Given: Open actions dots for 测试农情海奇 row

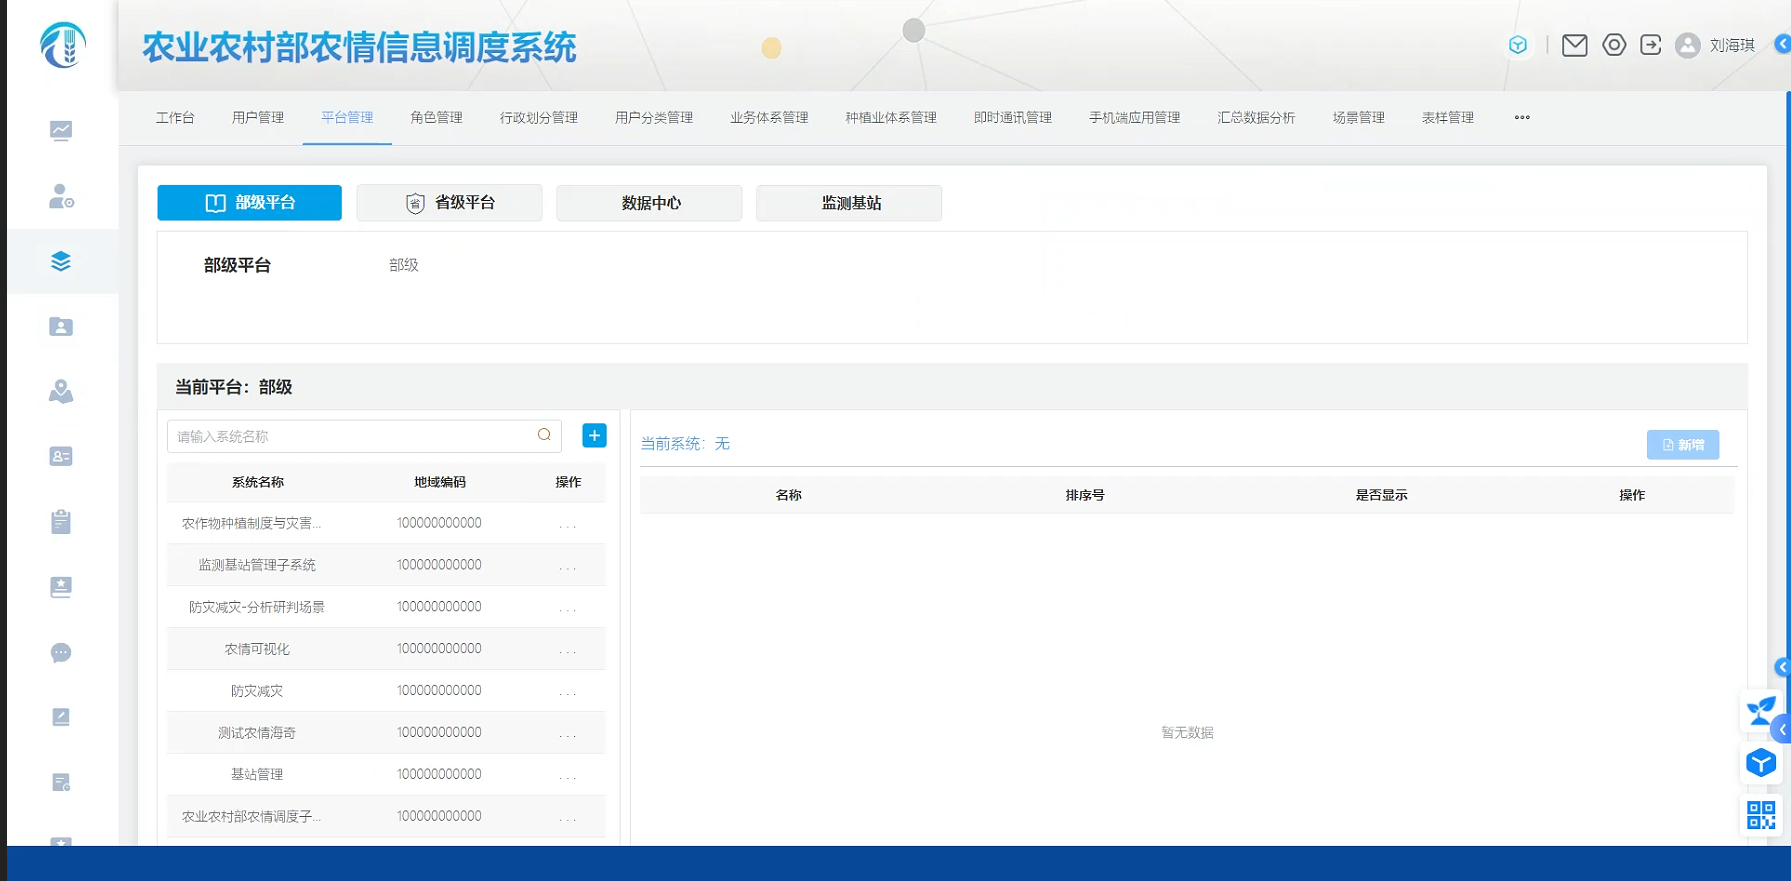Looking at the screenshot, I should point(568,734).
